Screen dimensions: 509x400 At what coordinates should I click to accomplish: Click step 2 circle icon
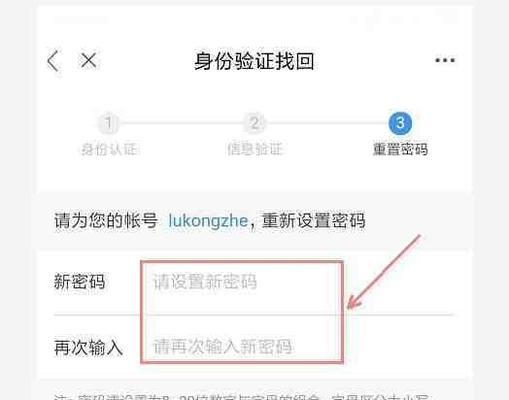[x=255, y=123]
